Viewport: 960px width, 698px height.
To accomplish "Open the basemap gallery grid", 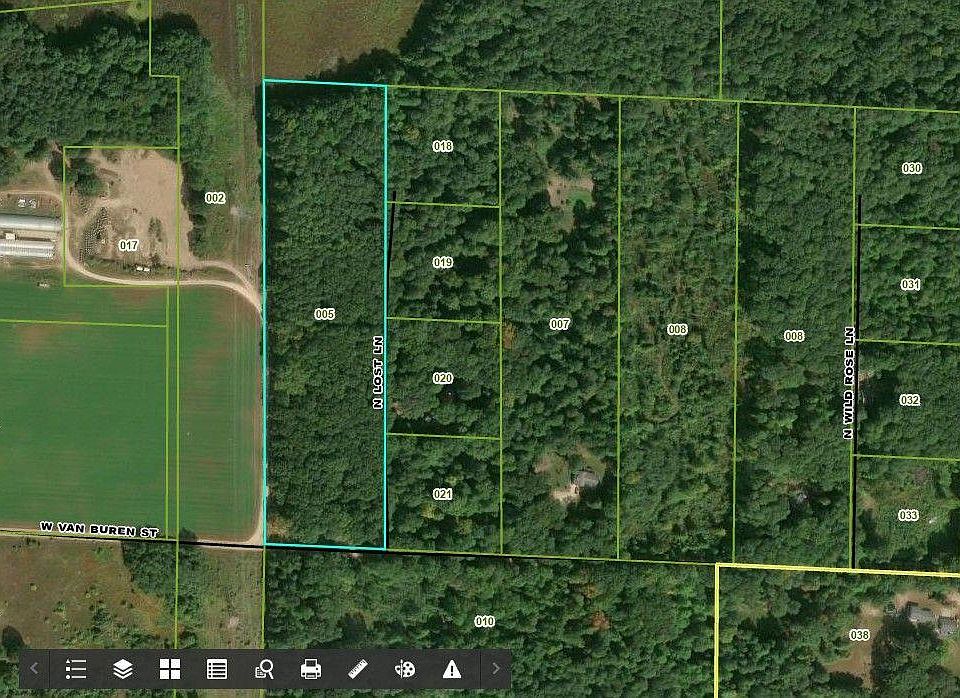I will click(170, 669).
